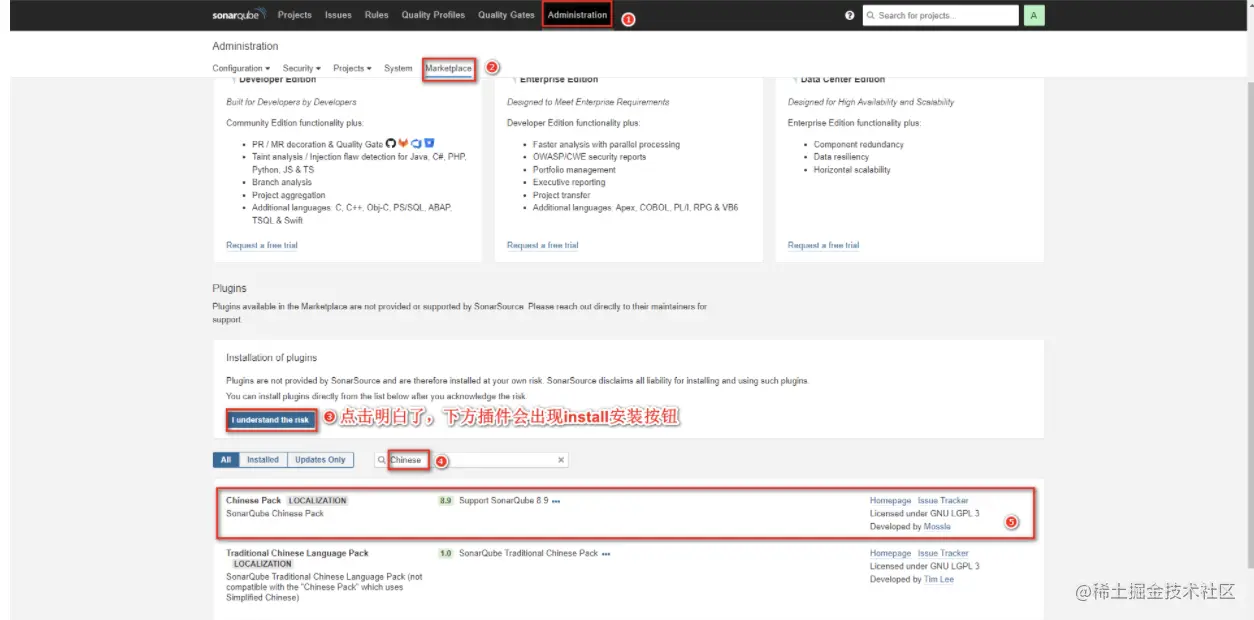The image size is (1254, 620).
Task: Click the Plugins section heading
Action: click(229, 288)
